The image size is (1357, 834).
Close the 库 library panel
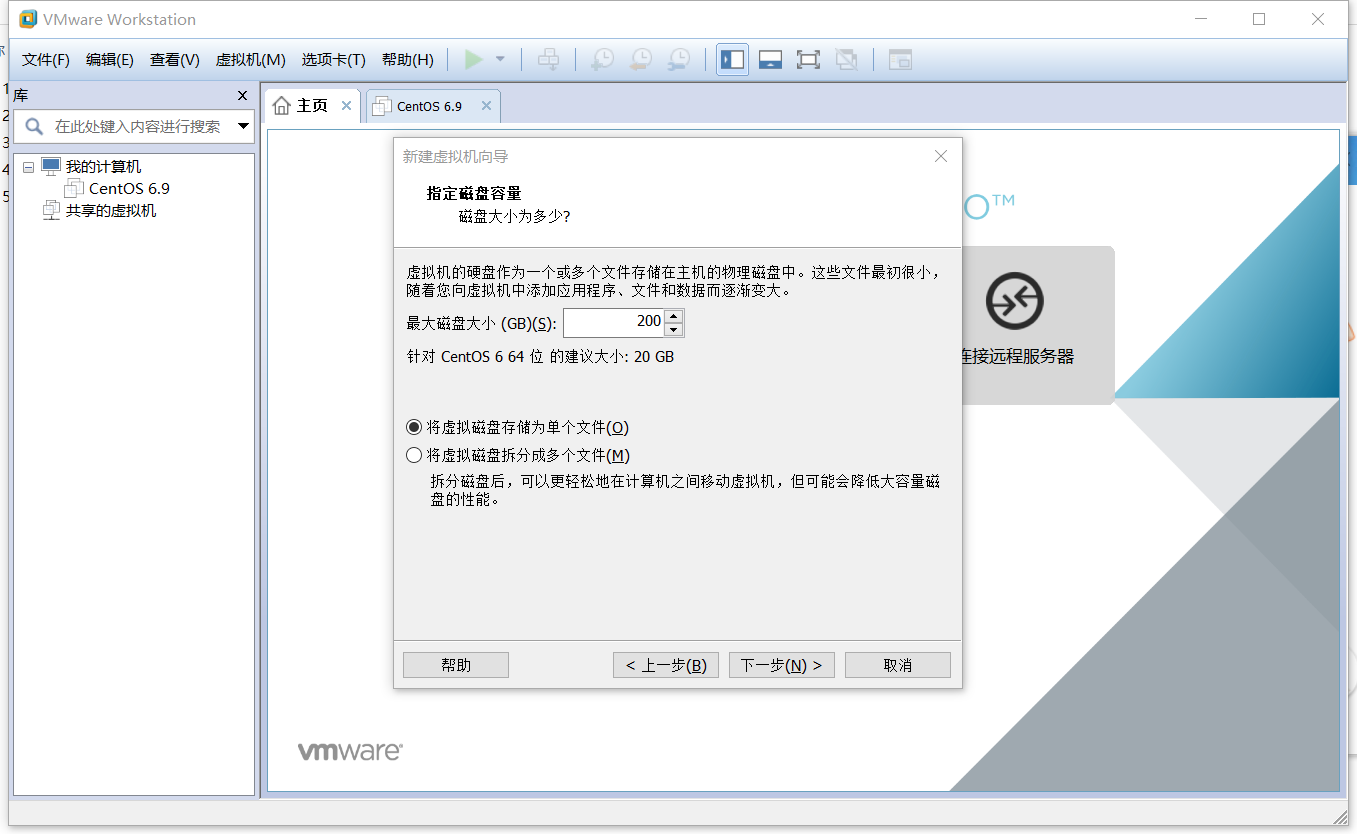click(x=242, y=95)
